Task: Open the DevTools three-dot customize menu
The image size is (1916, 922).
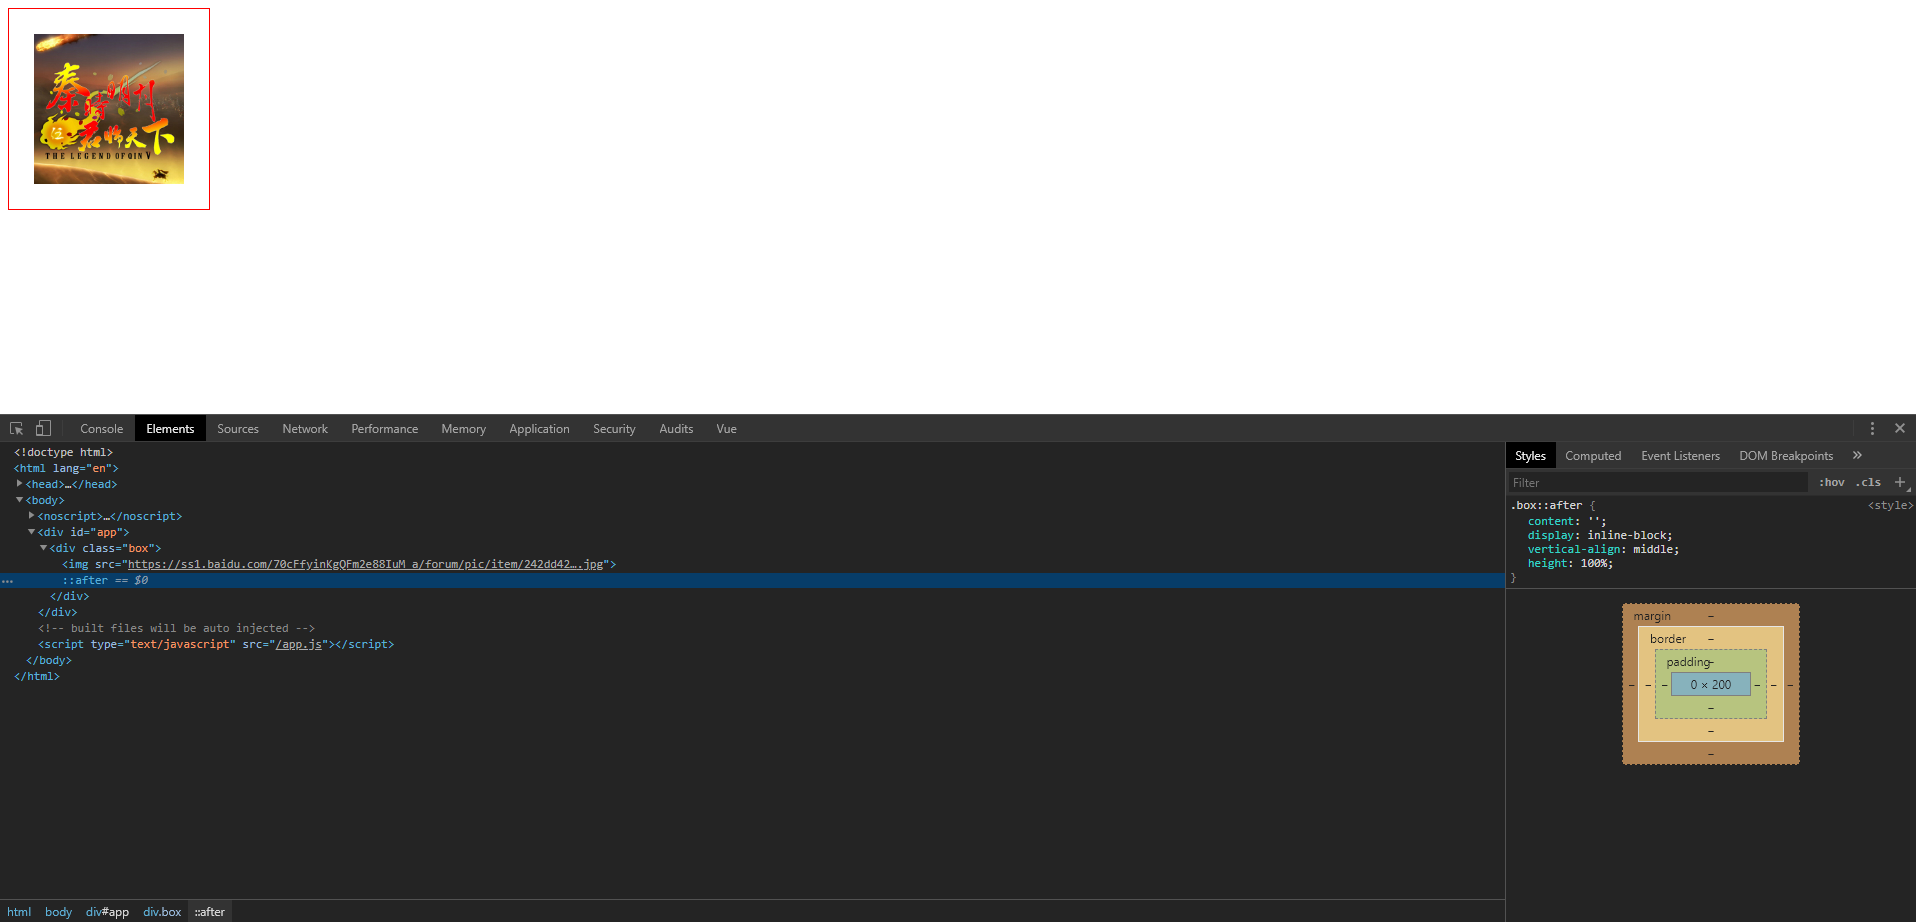Action: tap(1872, 428)
